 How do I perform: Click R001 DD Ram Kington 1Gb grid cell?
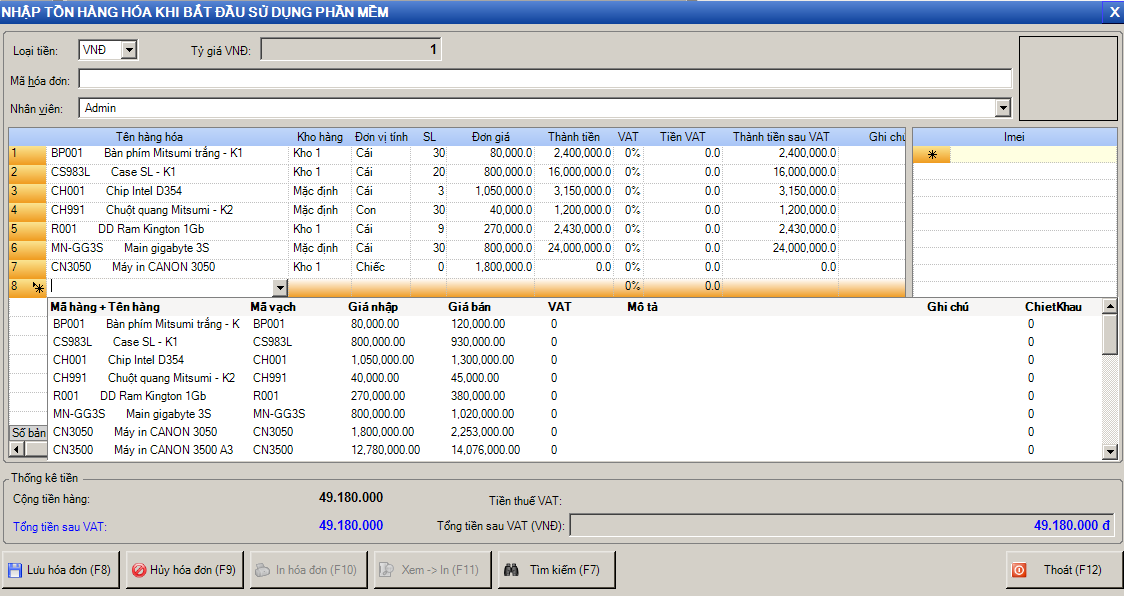pos(168,229)
